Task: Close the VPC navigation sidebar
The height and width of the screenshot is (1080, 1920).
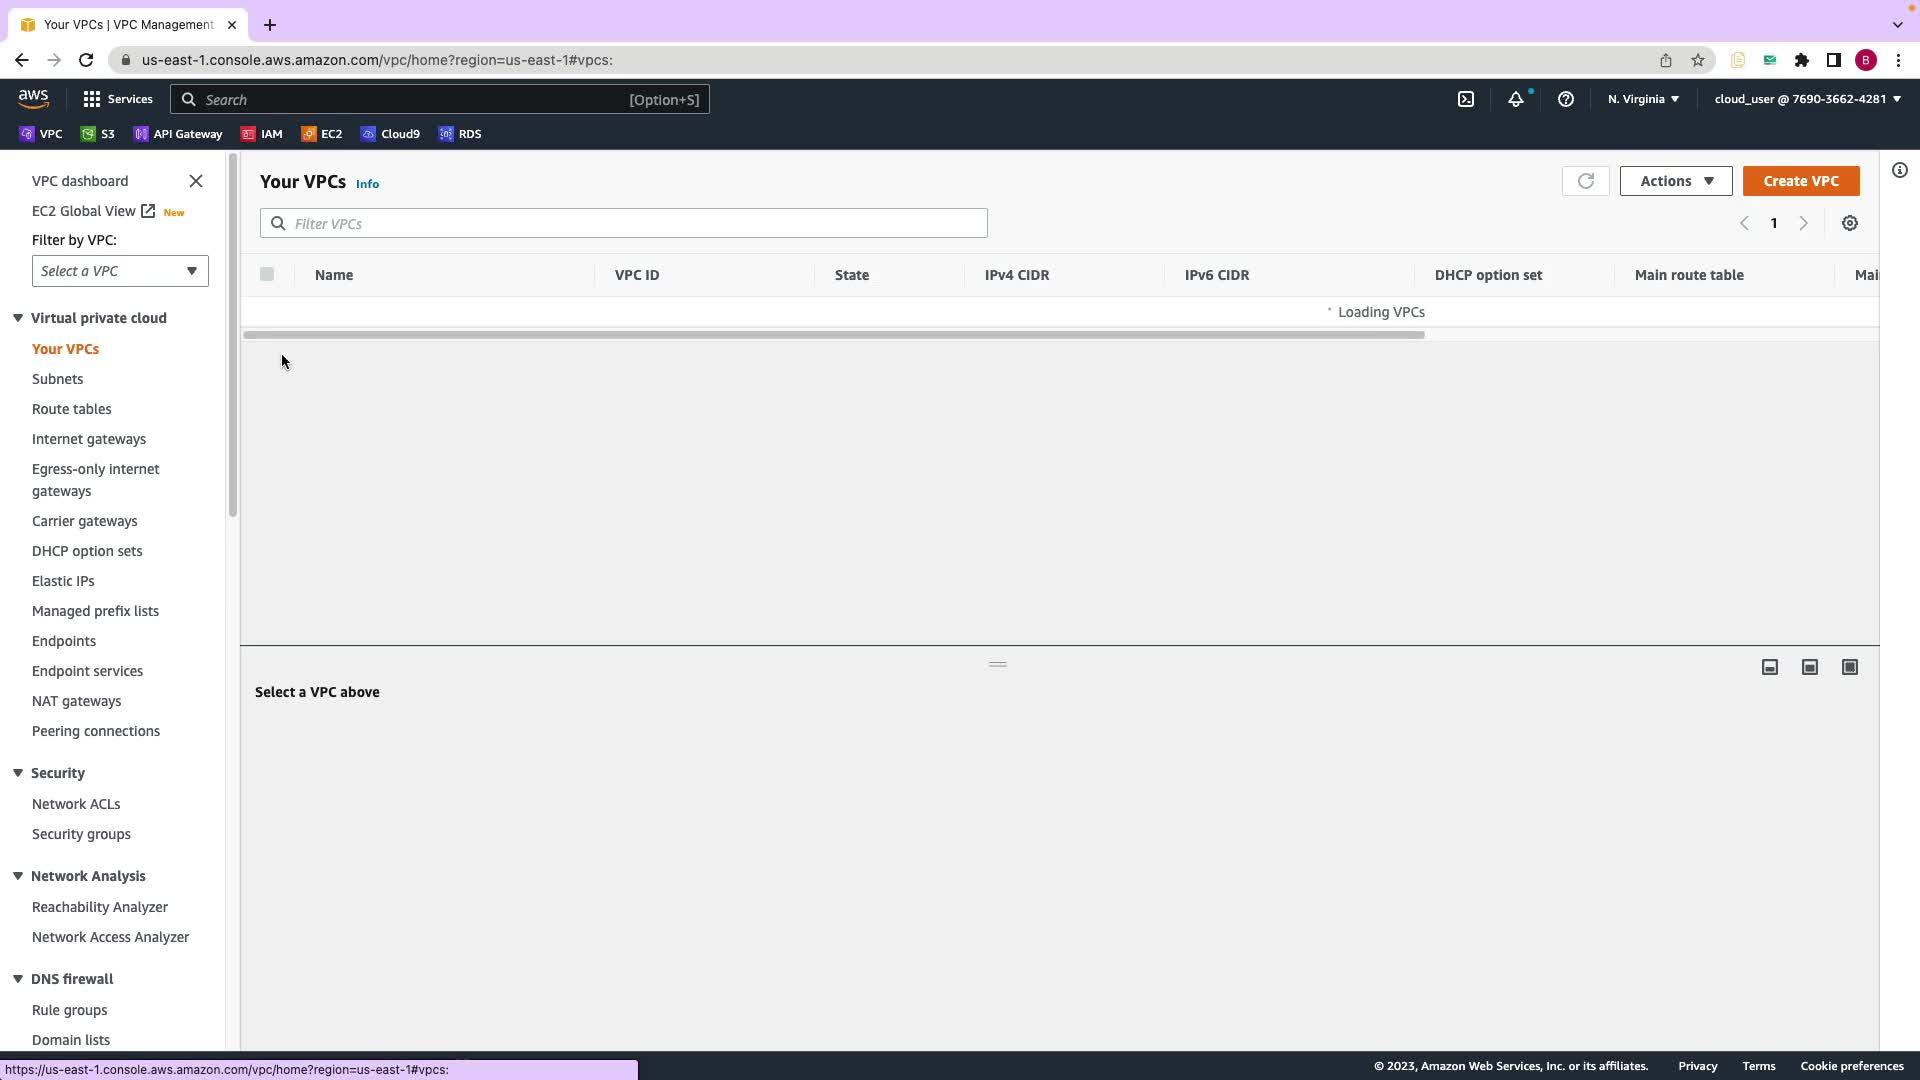Action: point(196,181)
